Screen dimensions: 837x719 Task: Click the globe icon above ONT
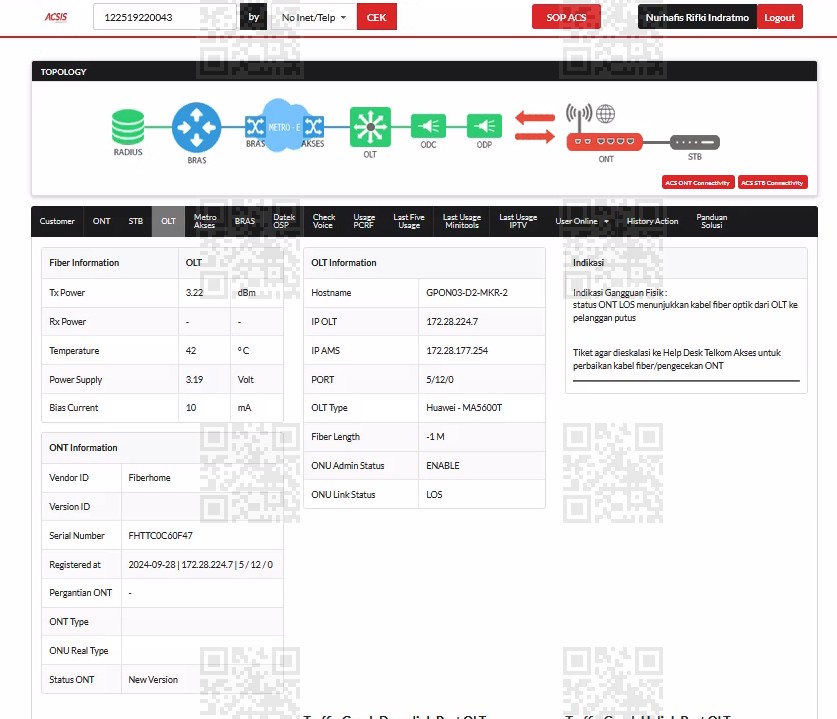605,114
